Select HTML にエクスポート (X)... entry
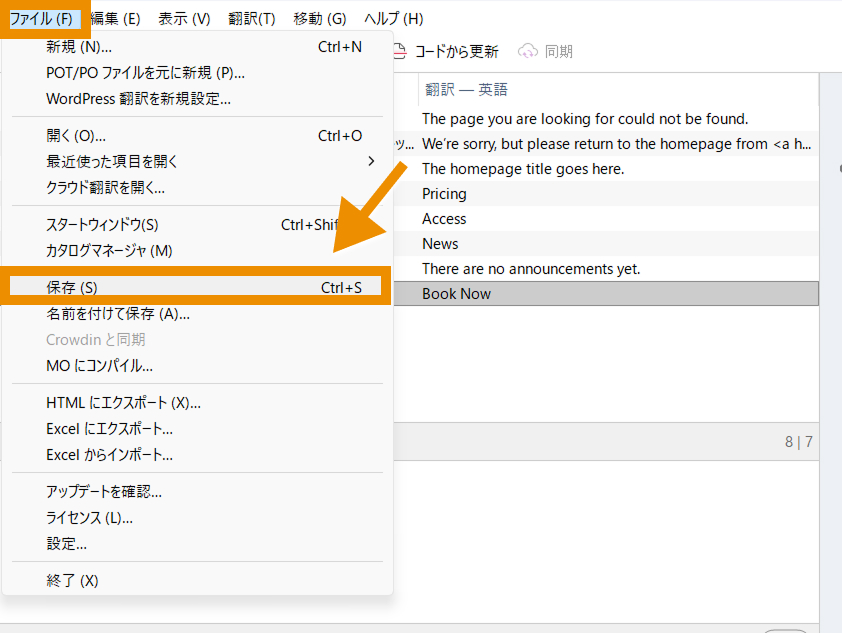842x633 pixels. point(123,403)
